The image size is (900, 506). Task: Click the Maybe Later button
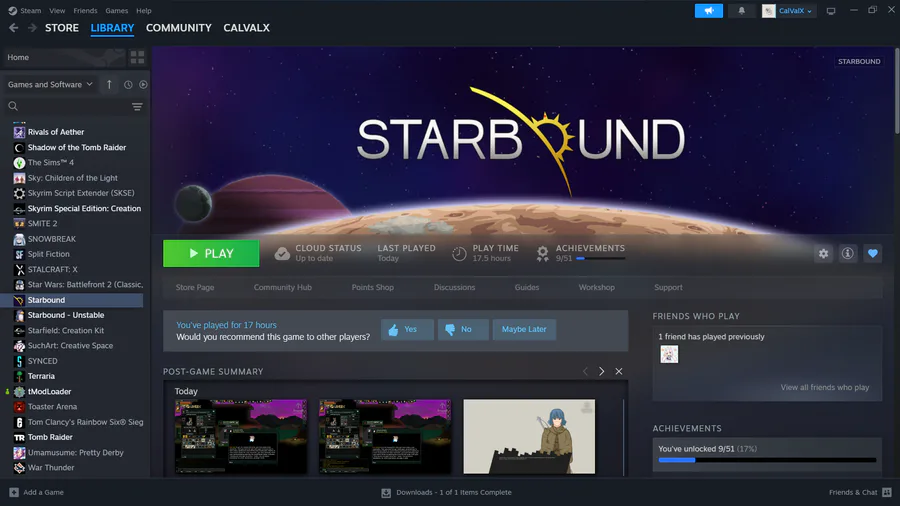click(524, 329)
